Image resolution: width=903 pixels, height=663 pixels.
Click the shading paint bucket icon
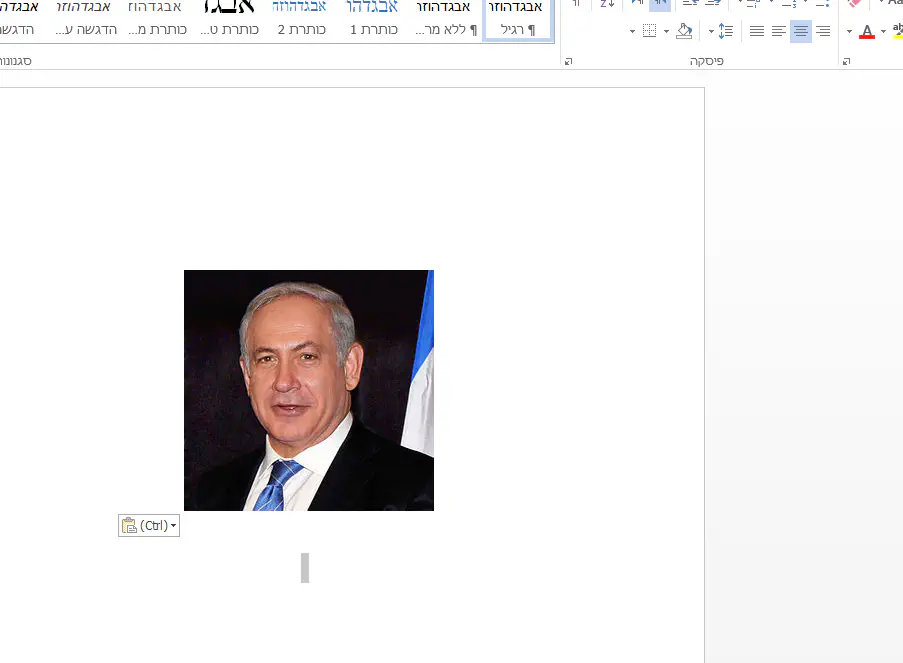tap(684, 31)
